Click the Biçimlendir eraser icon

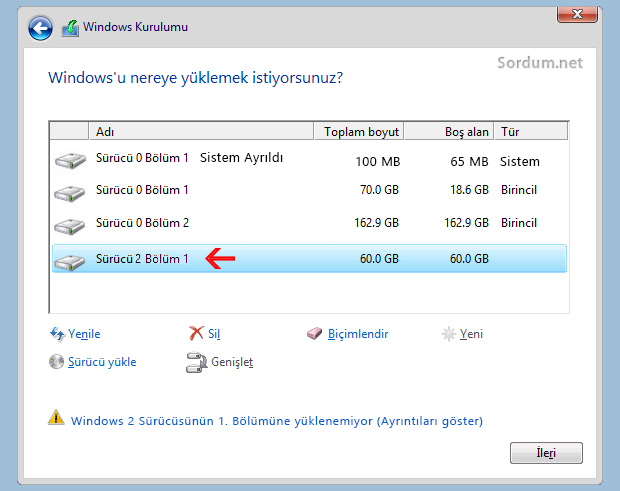(x=314, y=333)
